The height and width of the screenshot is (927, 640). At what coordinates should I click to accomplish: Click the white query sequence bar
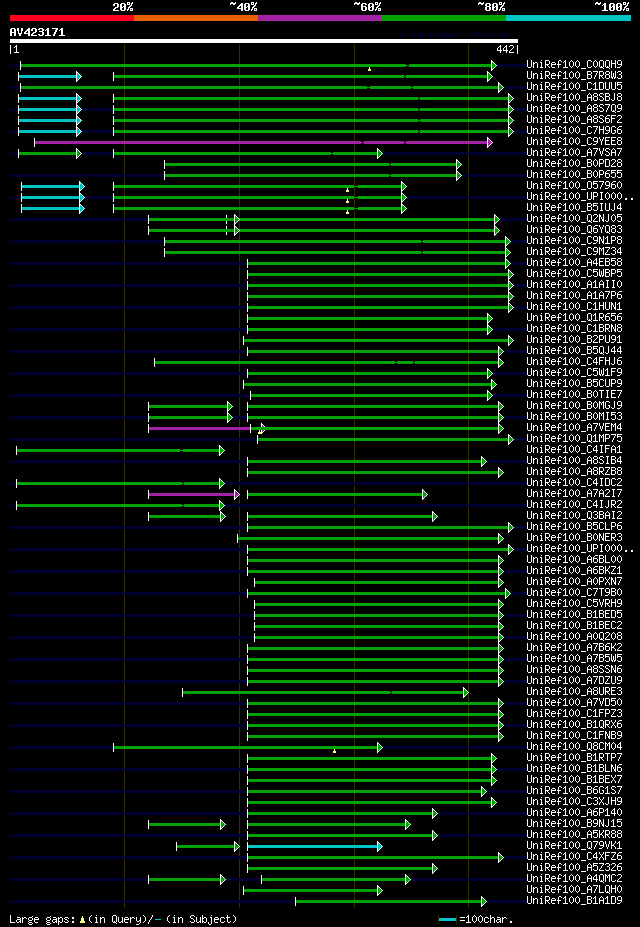[x=264, y=41]
